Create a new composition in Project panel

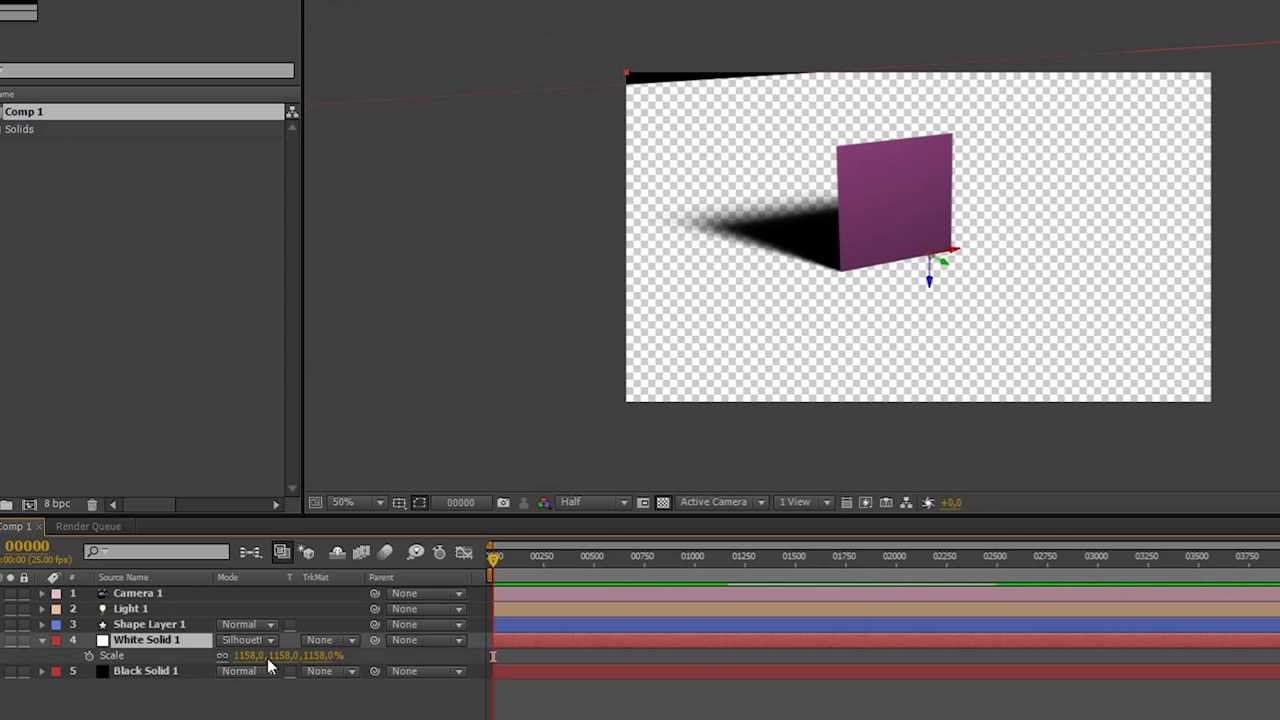pos(29,505)
